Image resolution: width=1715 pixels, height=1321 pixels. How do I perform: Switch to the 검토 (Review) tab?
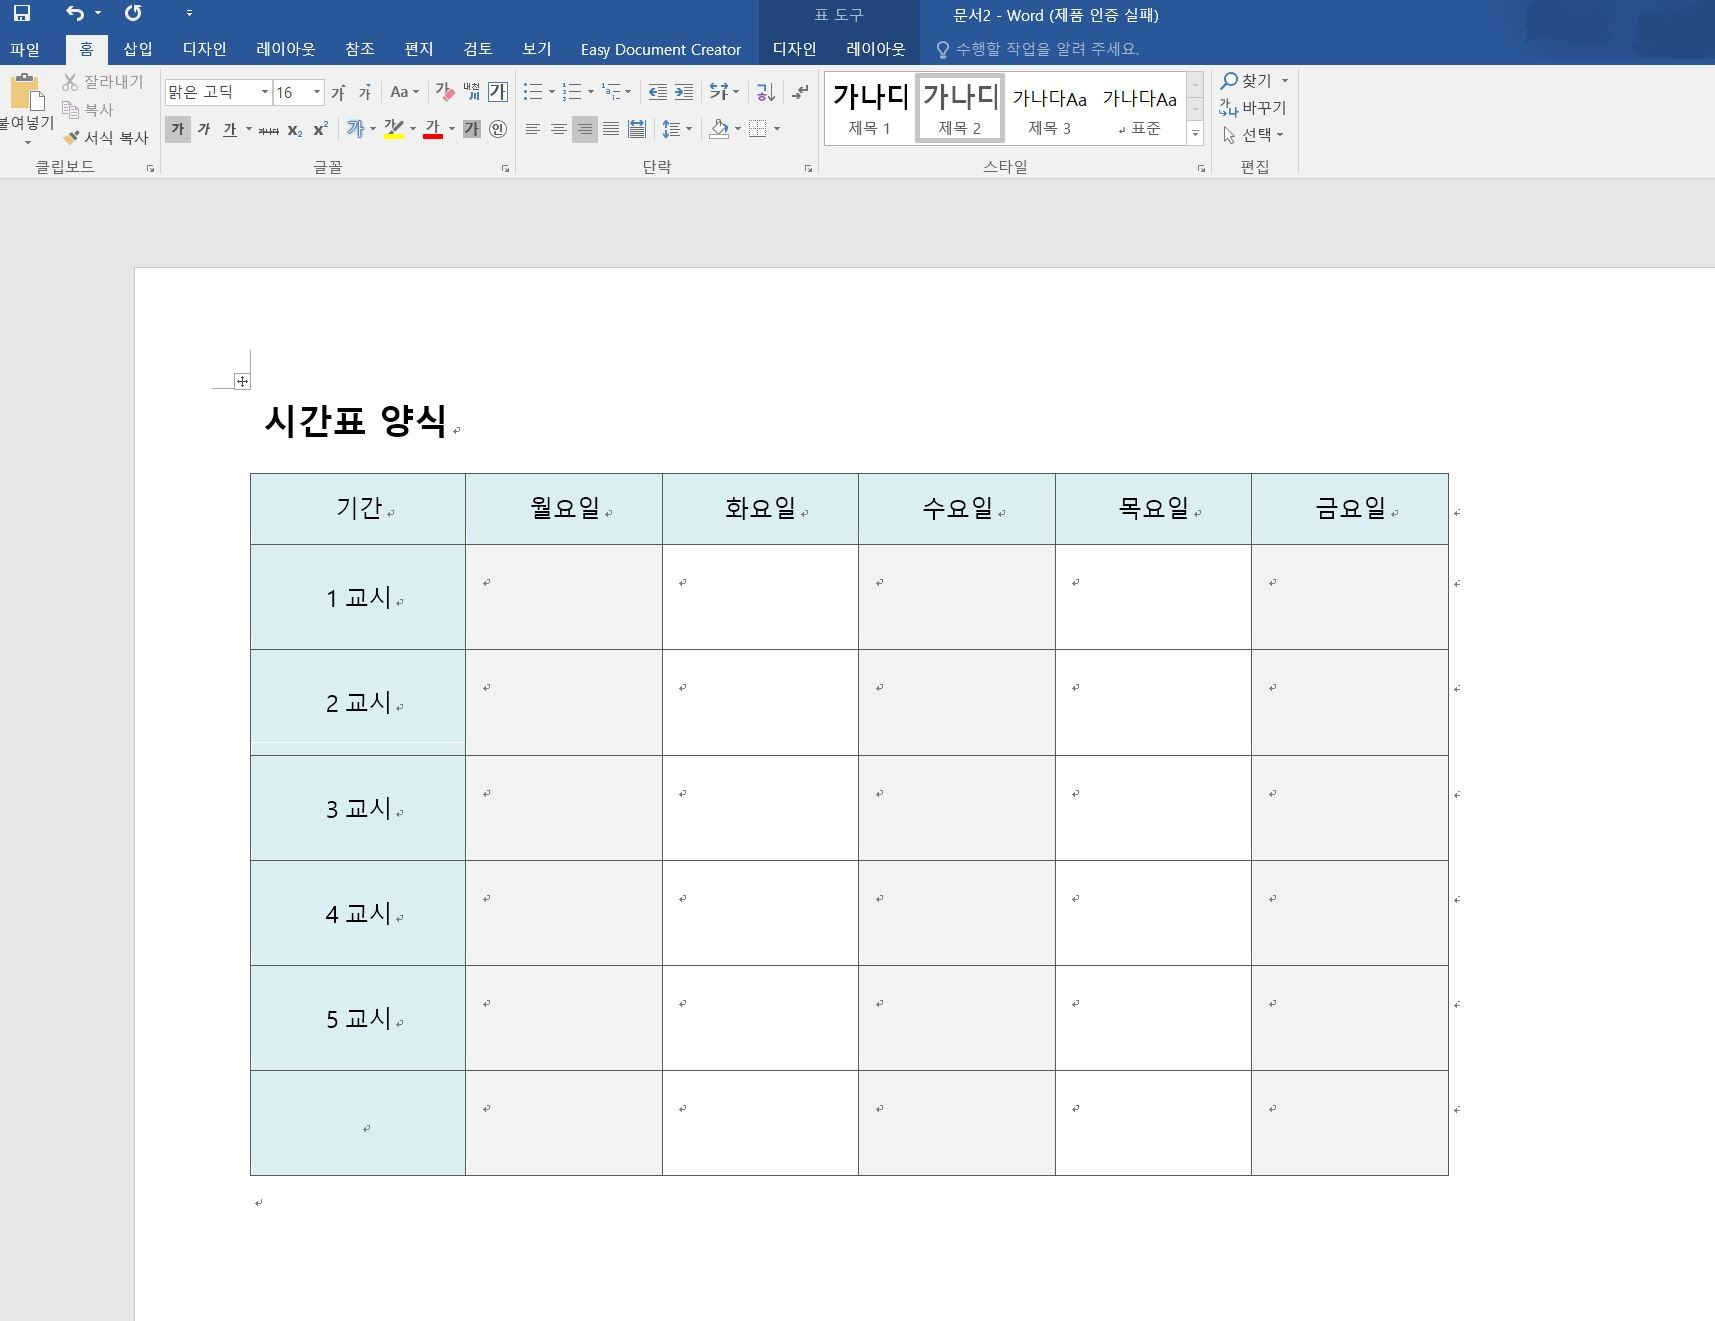[478, 49]
